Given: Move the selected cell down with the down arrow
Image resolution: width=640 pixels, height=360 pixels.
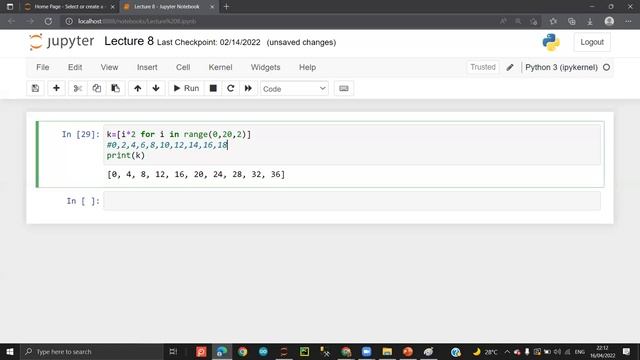Looking at the screenshot, I should coord(156,88).
